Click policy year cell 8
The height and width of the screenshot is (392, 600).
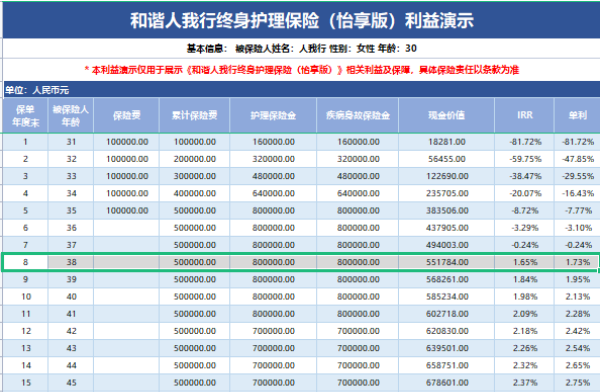point(25,263)
